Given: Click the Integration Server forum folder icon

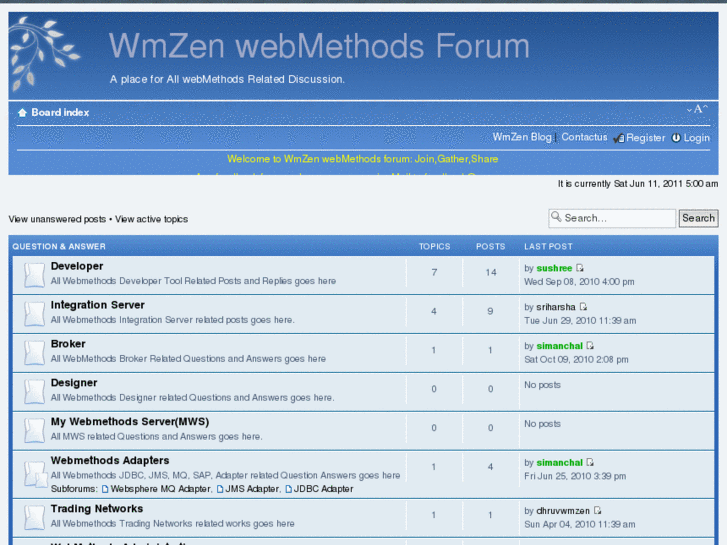Looking at the screenshot, I should pyautogui.click(x=34, y=314).
